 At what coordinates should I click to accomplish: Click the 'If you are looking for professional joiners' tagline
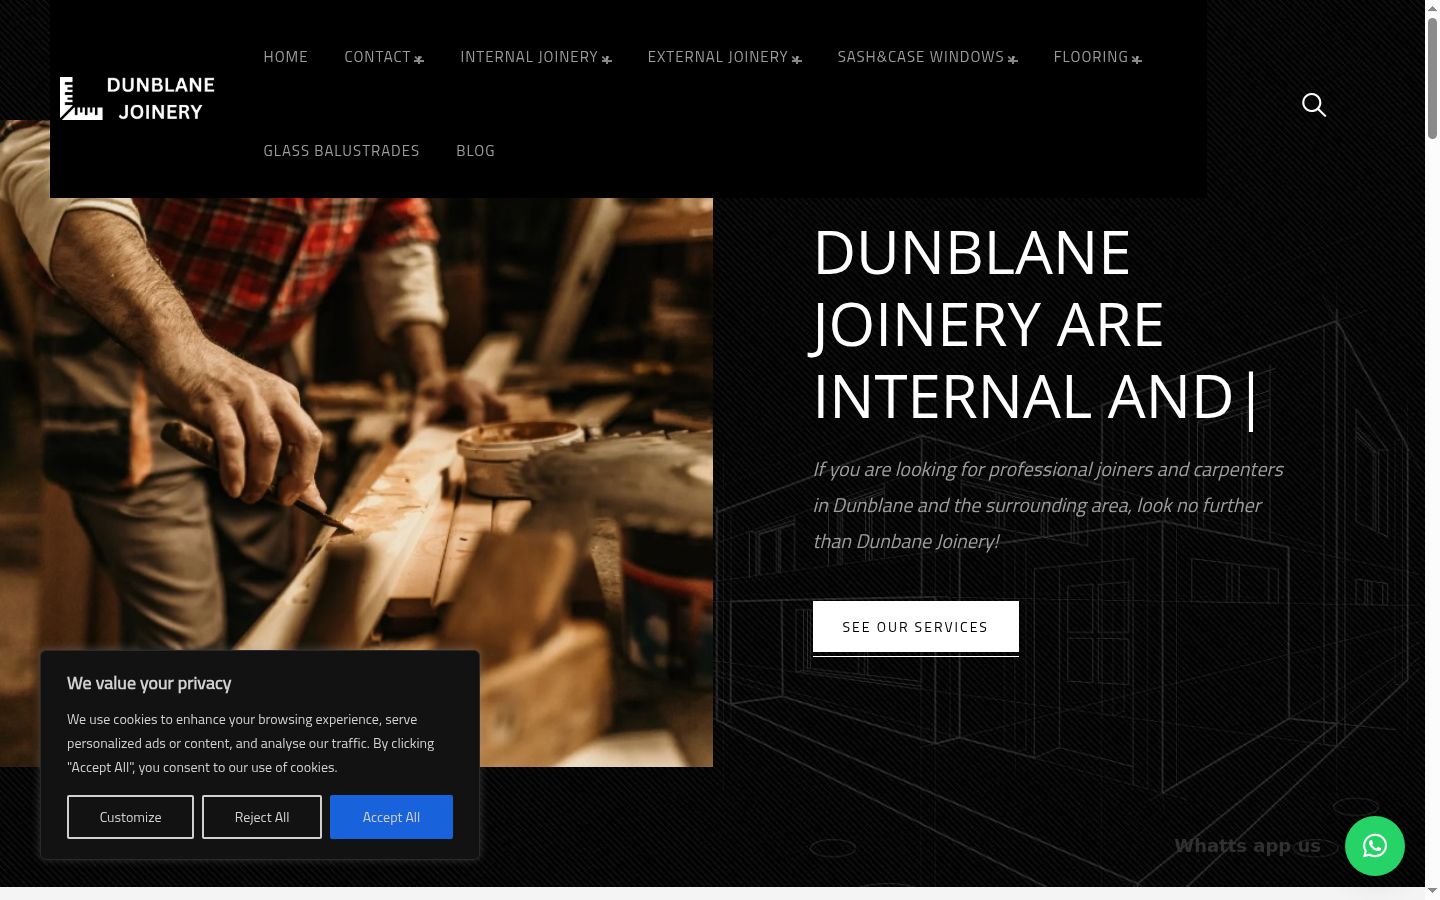1048,505
